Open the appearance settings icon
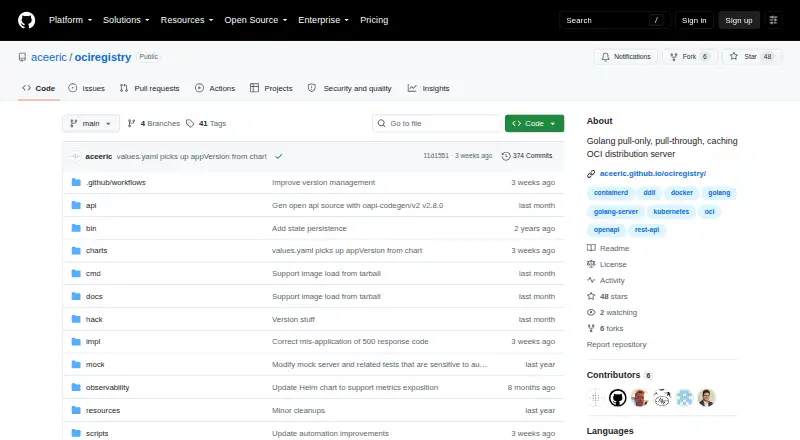 pos(773,20)
